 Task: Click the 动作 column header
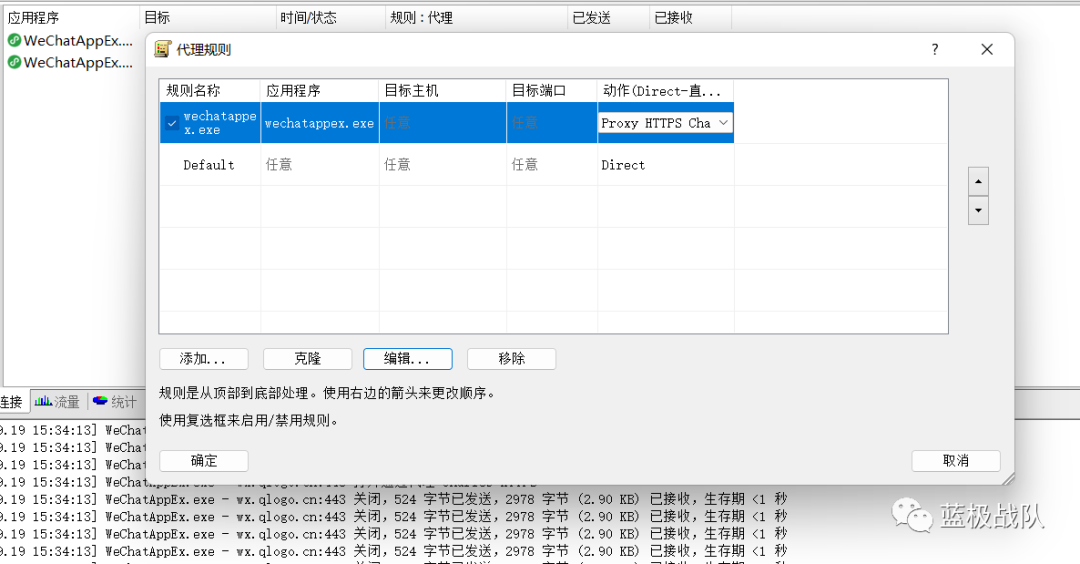665,91
